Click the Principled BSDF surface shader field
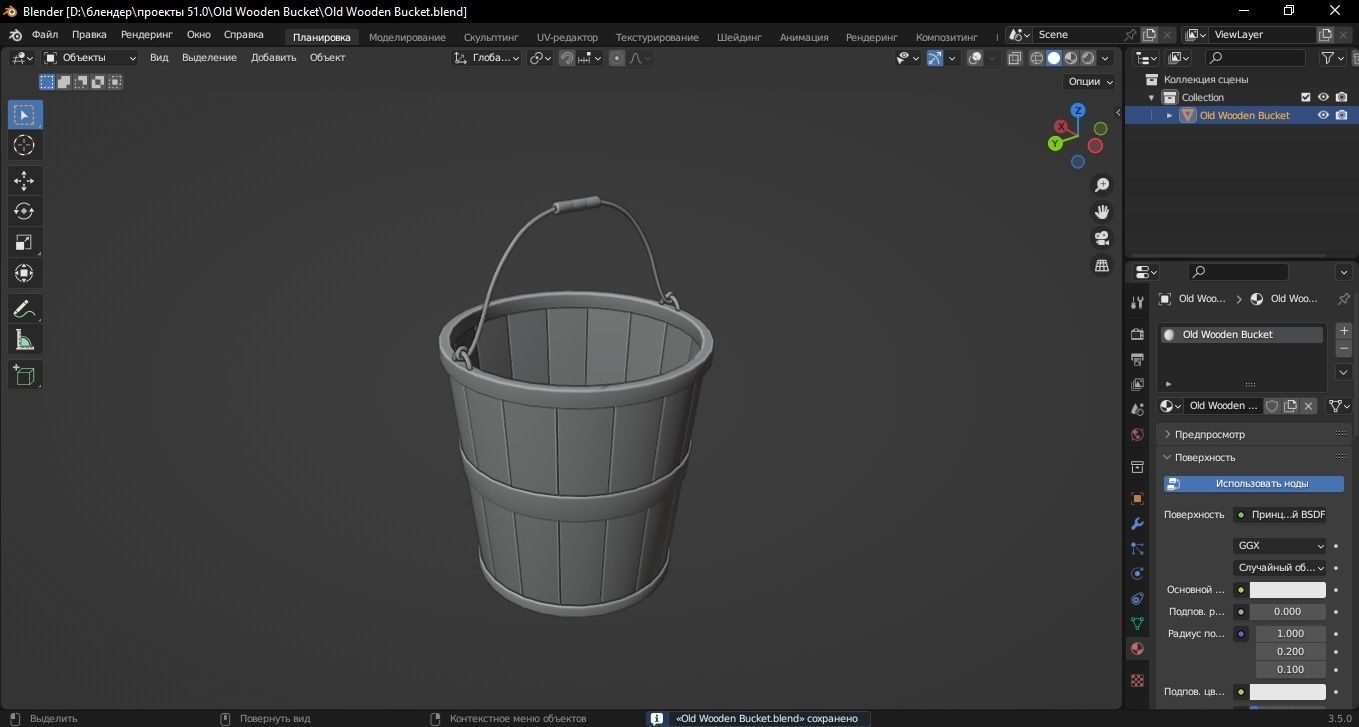 1280,515
